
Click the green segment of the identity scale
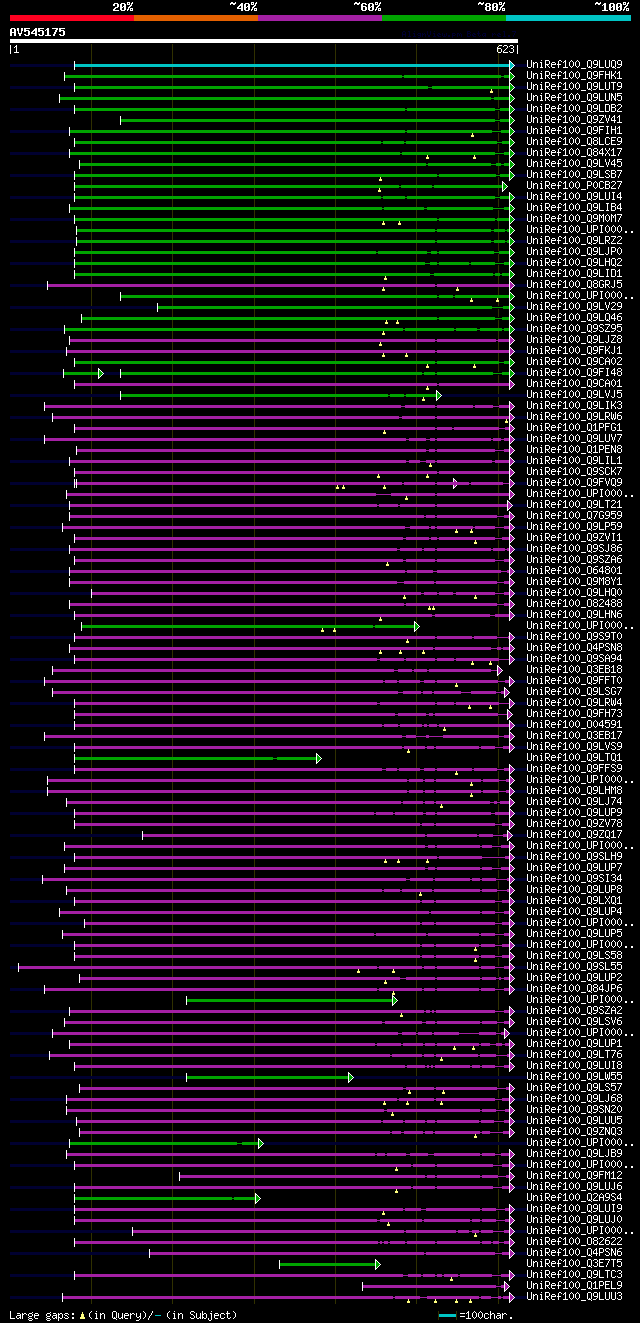(x=443, y=18)
